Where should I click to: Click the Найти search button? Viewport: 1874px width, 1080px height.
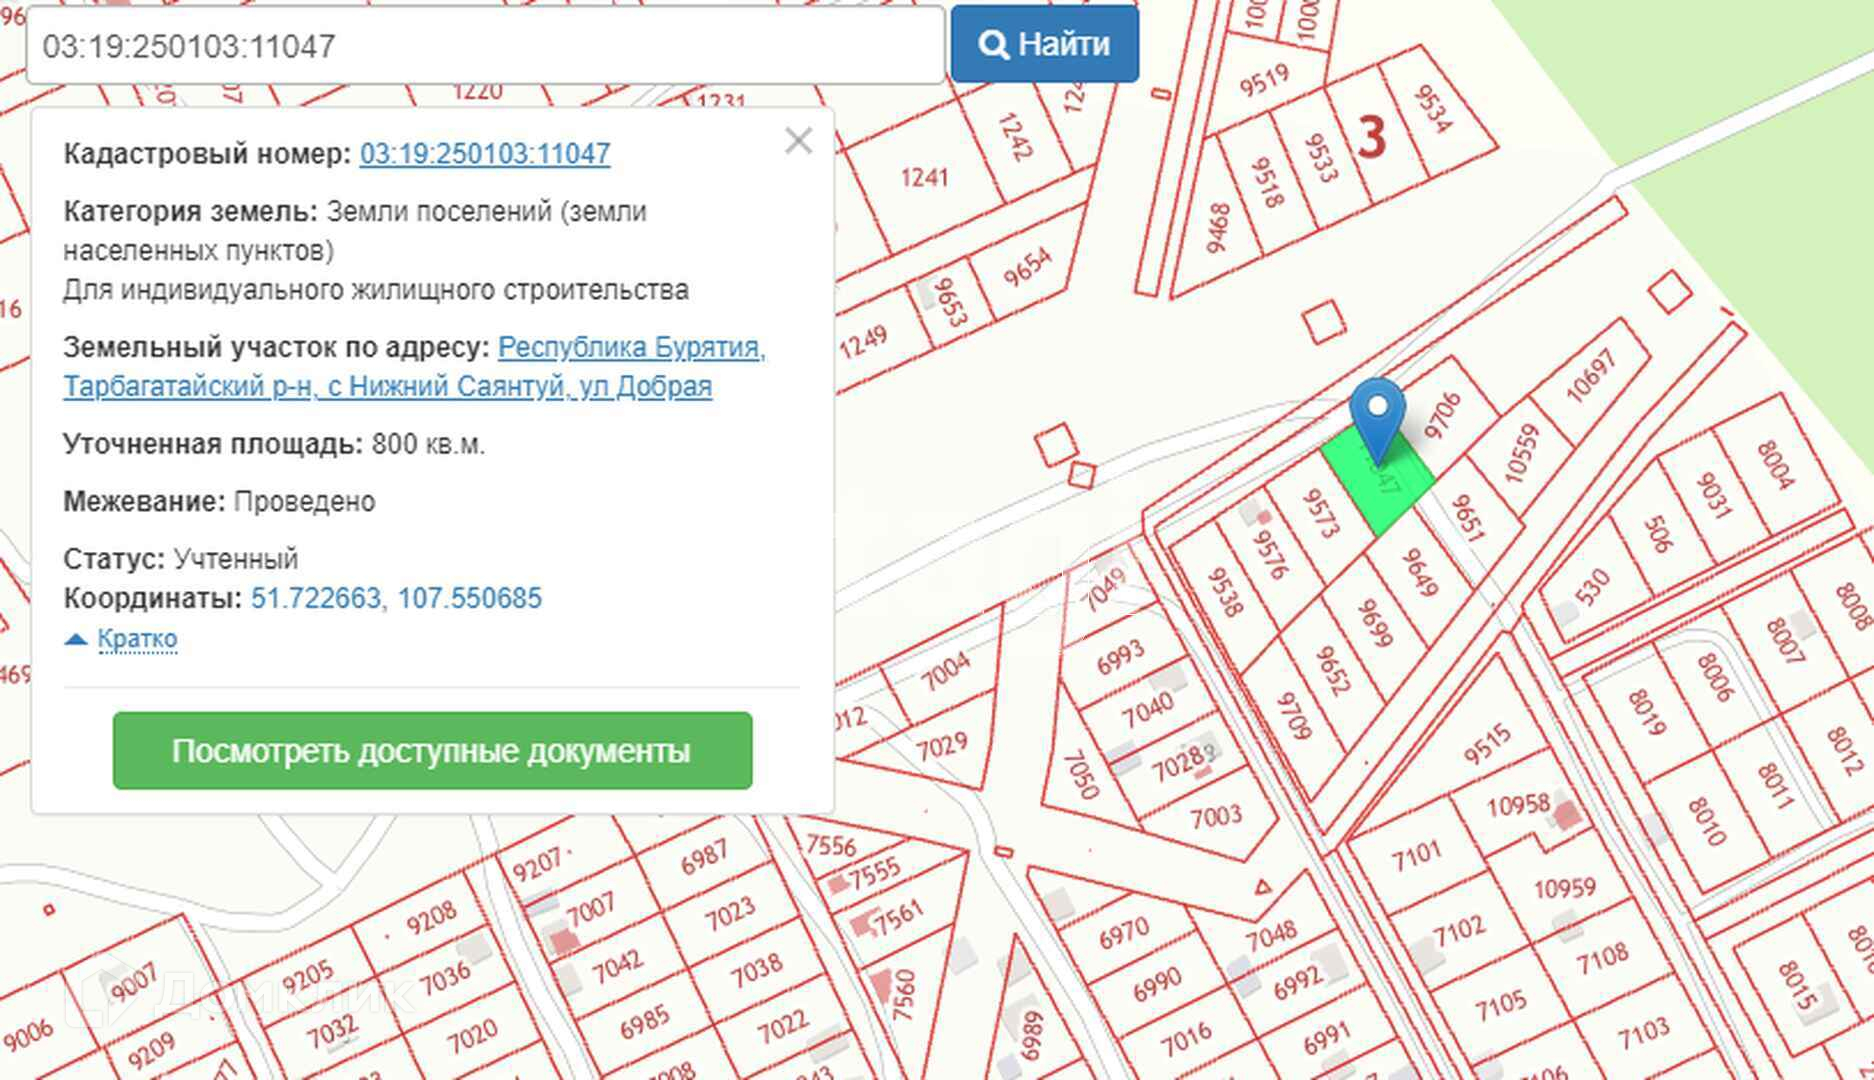[x=1044, y=44]
